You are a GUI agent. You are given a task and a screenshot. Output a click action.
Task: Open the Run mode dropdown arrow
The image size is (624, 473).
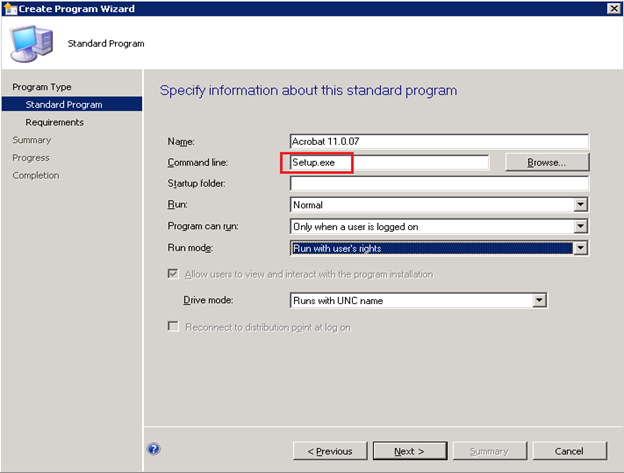coord(581,248)
